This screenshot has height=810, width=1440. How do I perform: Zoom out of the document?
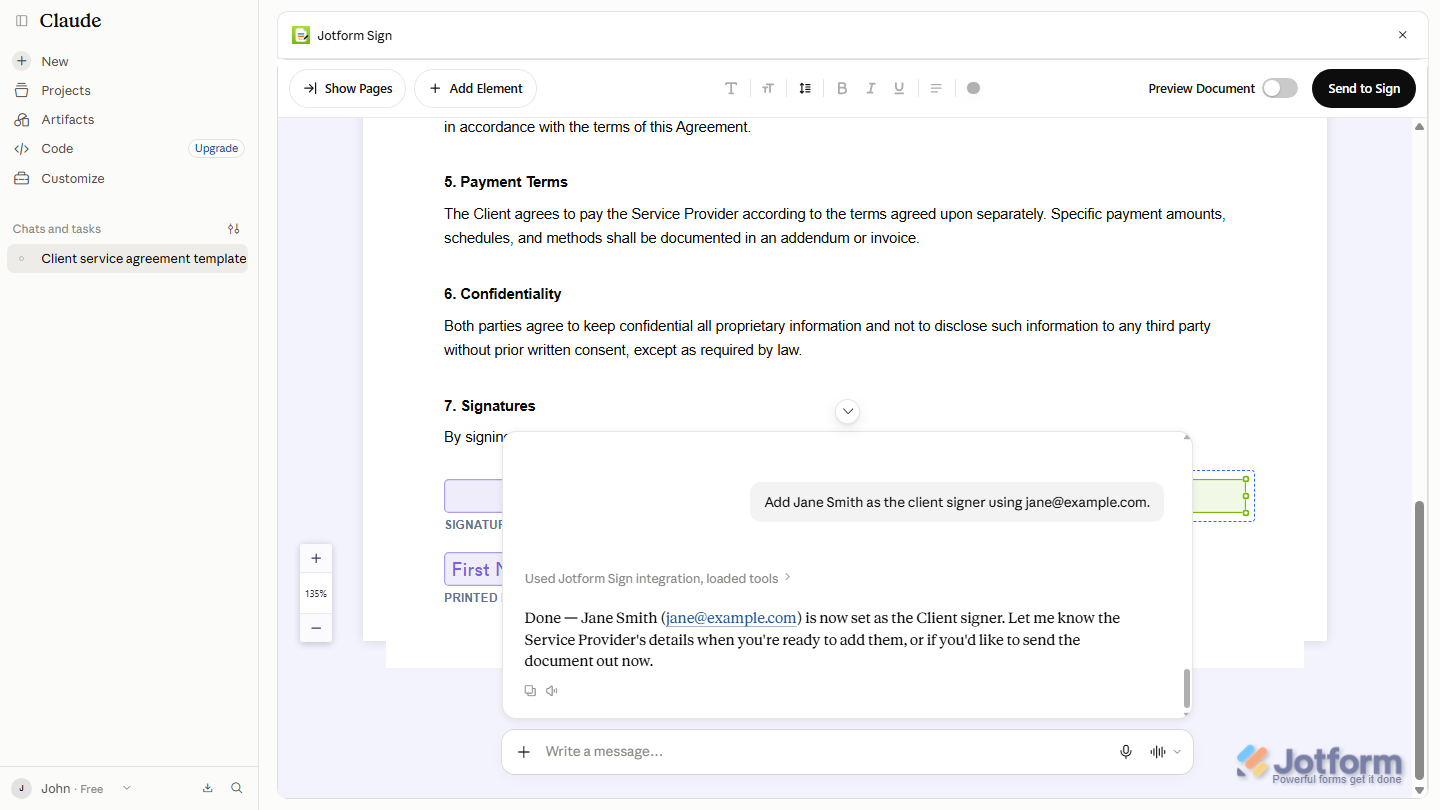[x=316, y=628]
